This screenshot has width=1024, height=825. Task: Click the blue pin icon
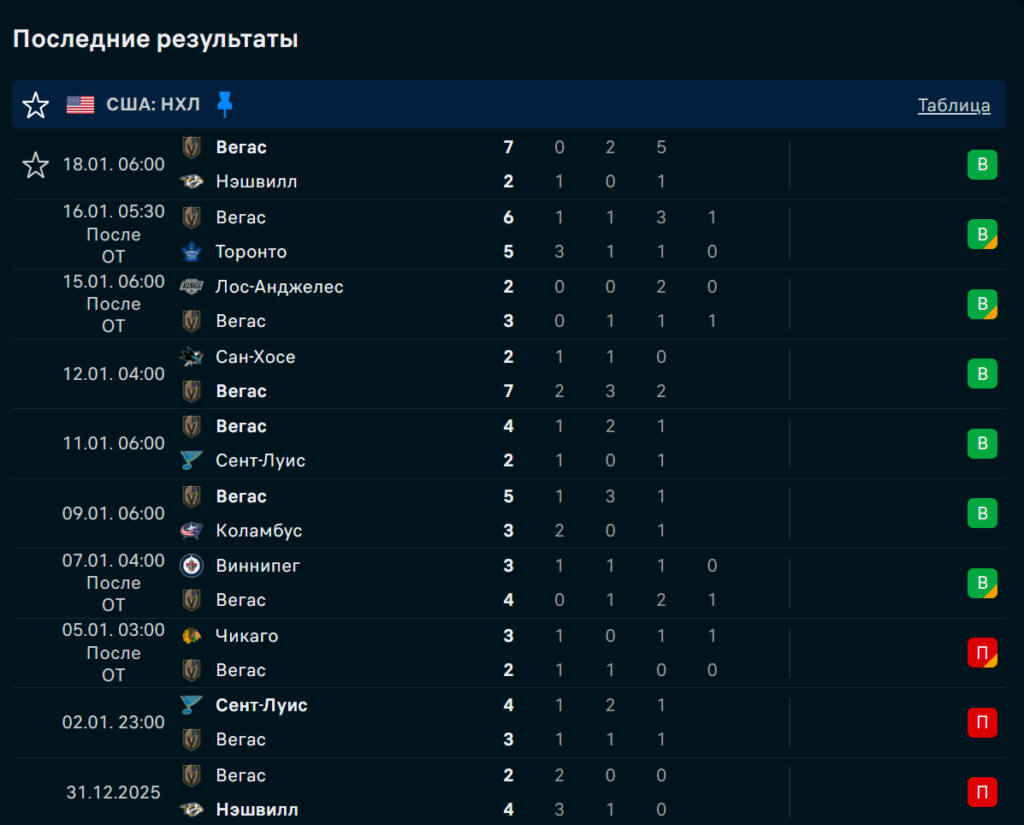(225, 104)
